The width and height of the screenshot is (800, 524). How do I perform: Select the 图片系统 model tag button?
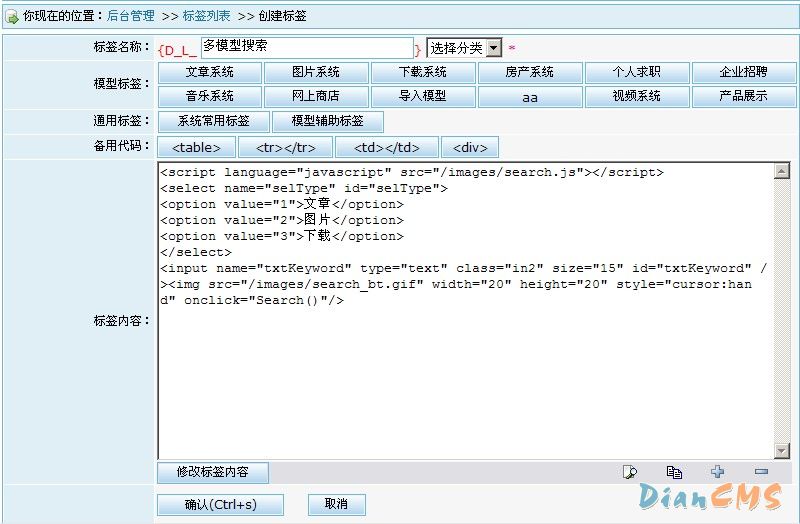click(316, 72)
